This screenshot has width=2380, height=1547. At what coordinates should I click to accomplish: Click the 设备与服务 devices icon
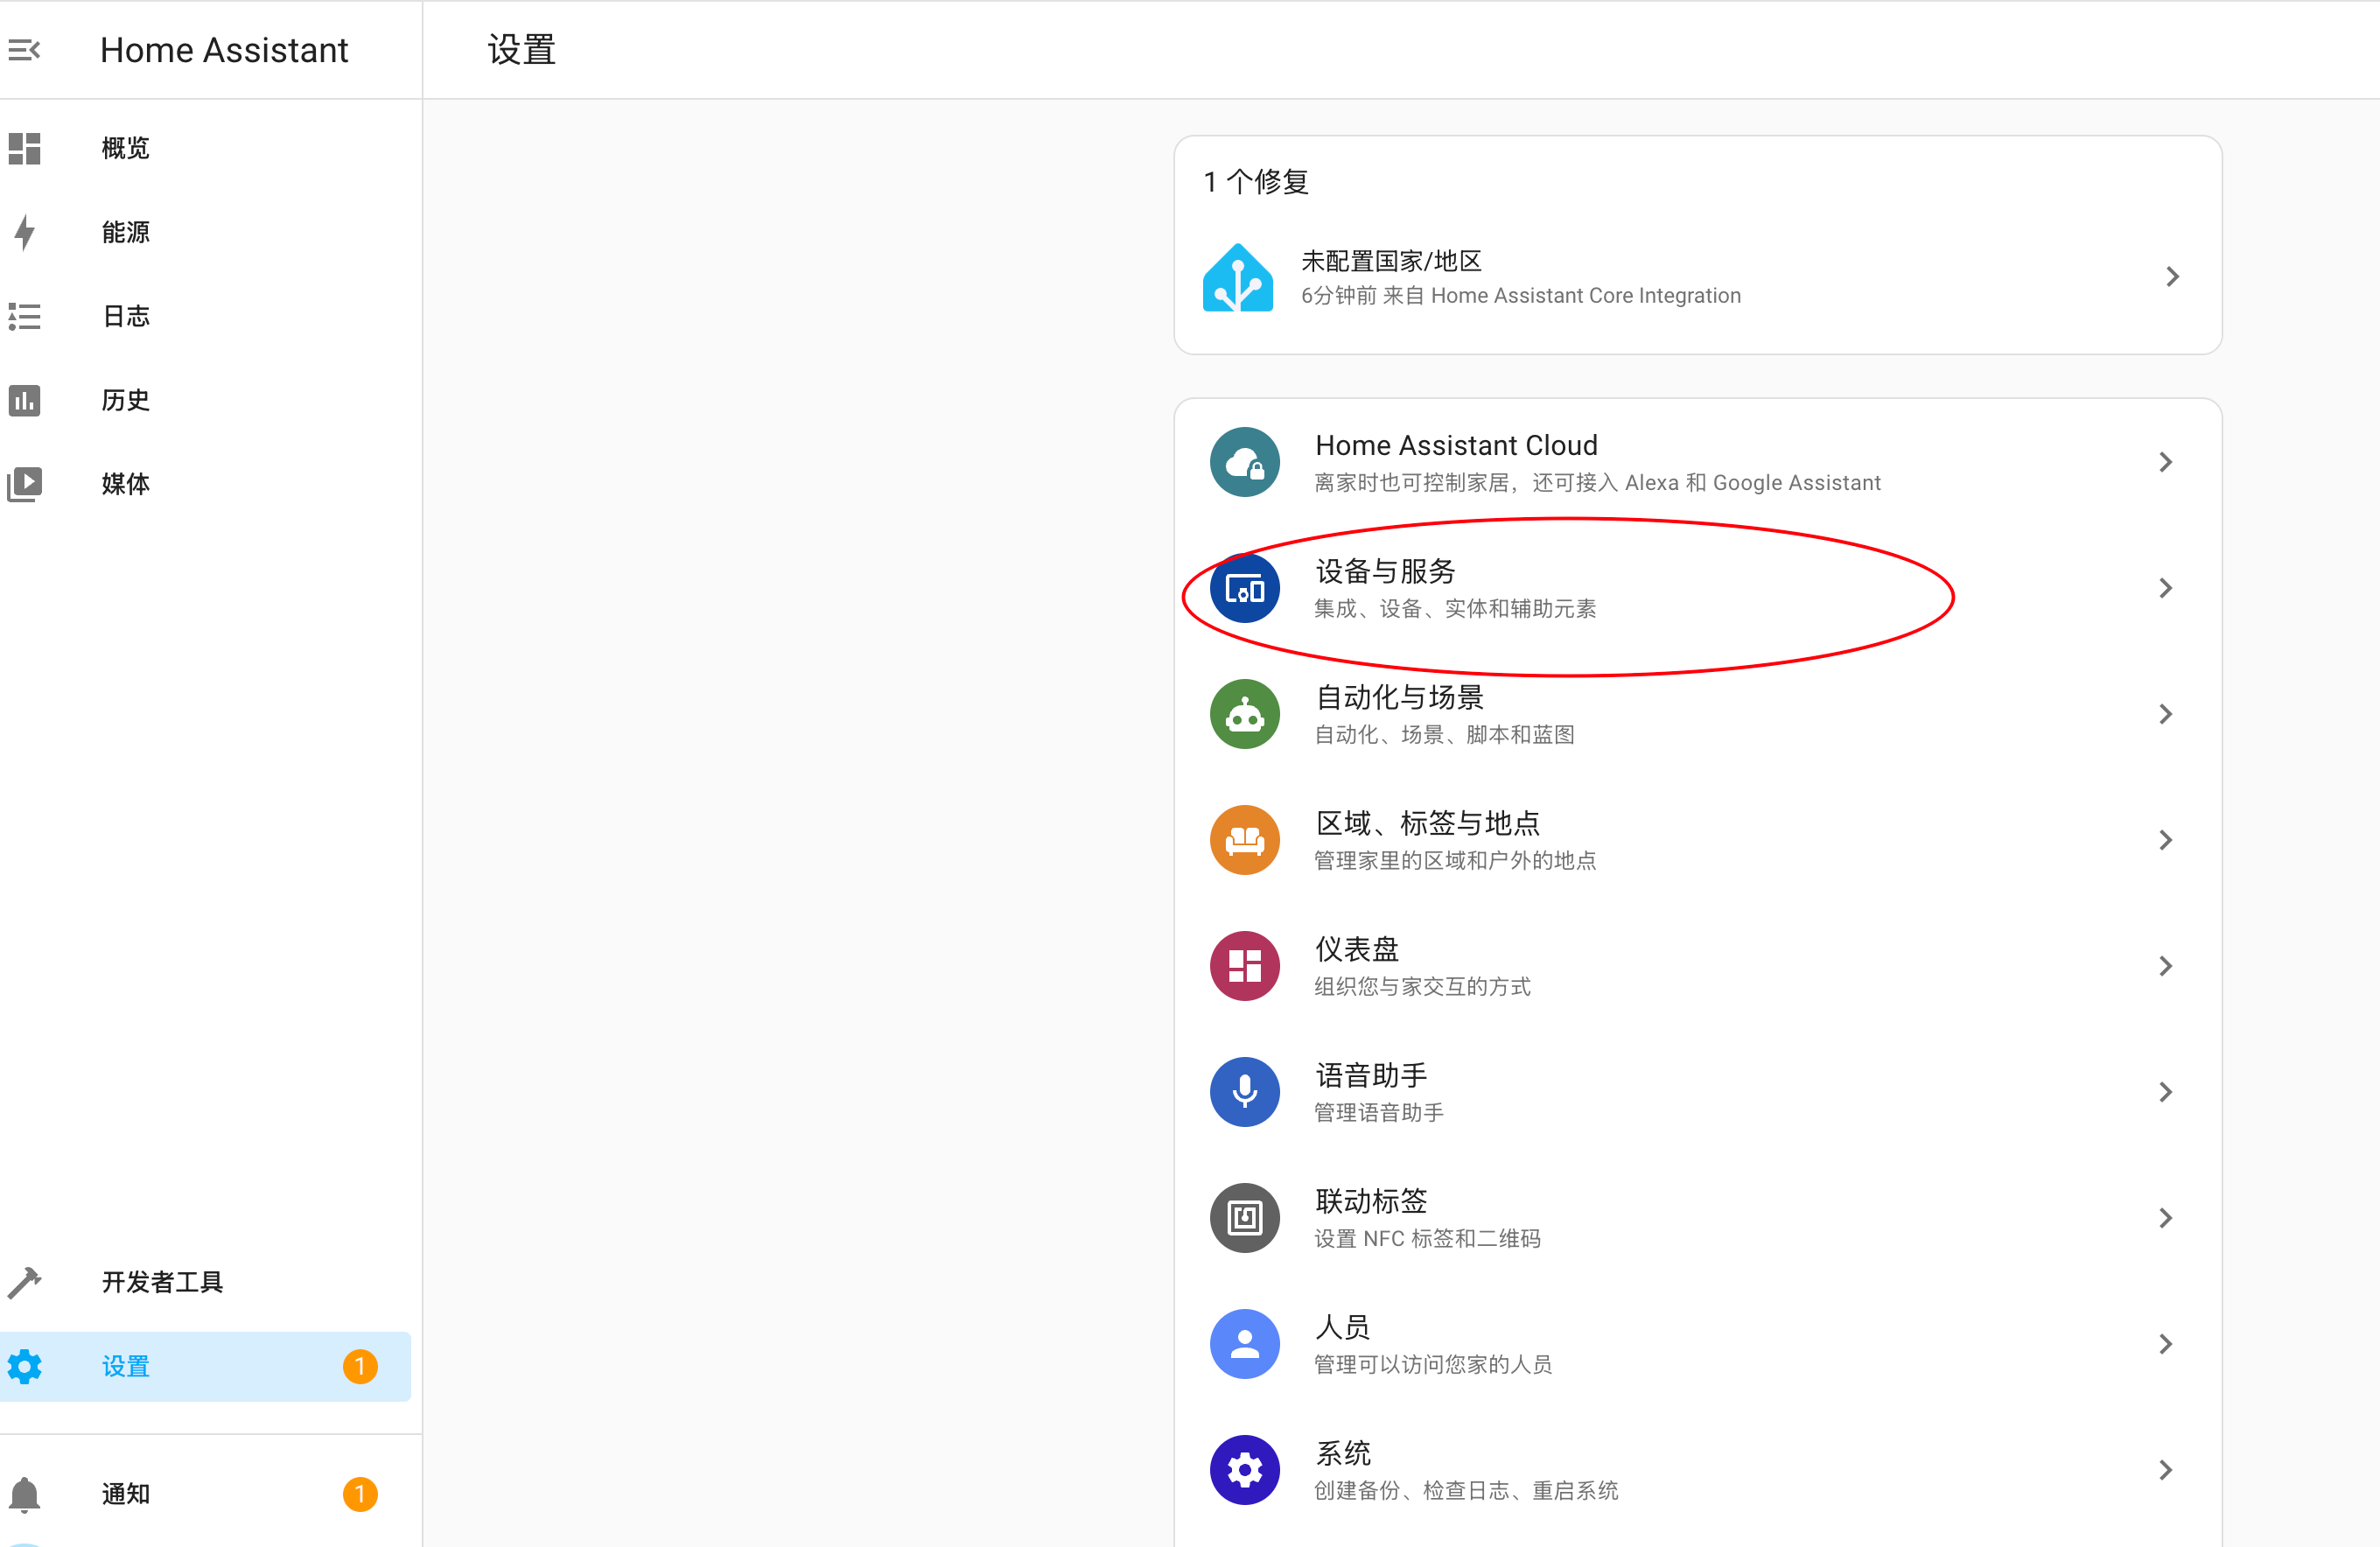(x=1244, y=588)
